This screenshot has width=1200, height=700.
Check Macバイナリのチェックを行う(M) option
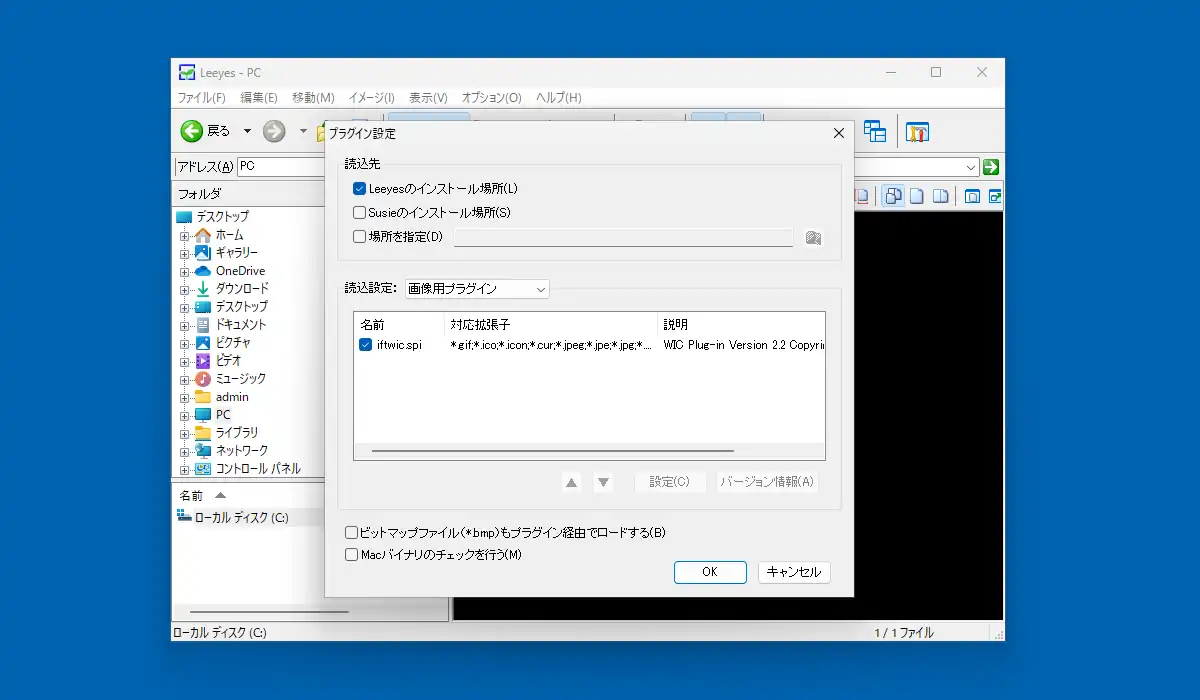coord(351,555)
